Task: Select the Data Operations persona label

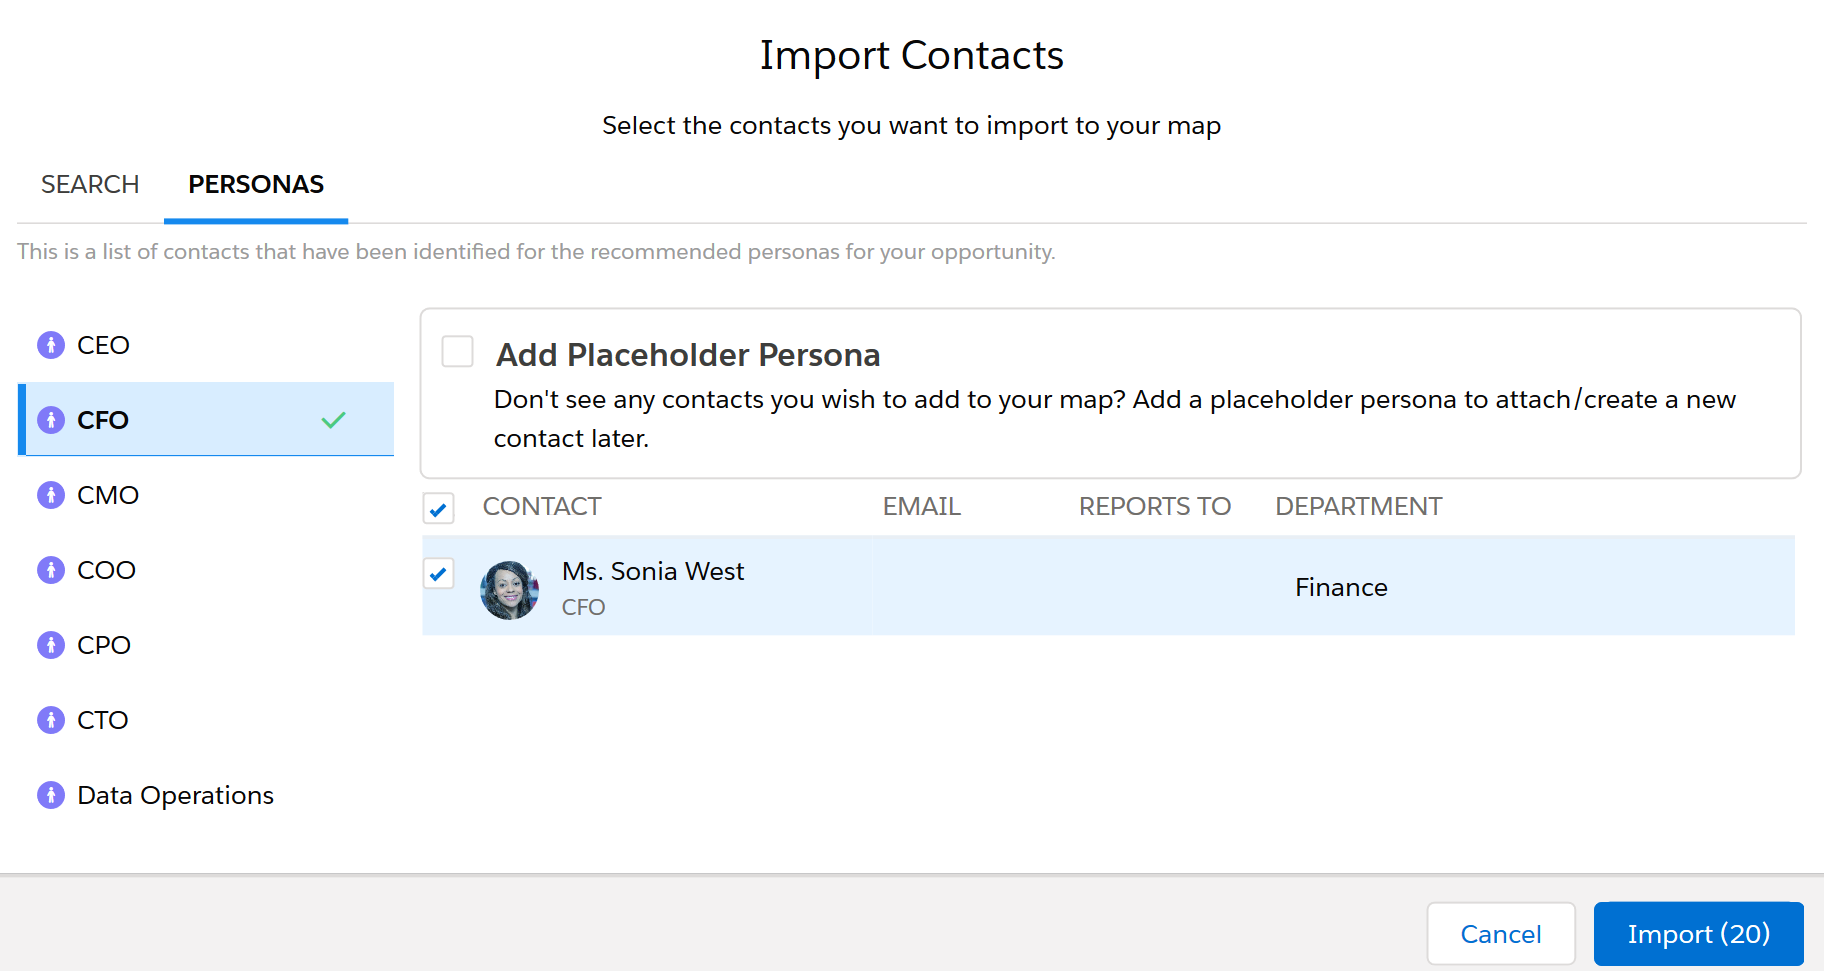Action: click(176, 795)
